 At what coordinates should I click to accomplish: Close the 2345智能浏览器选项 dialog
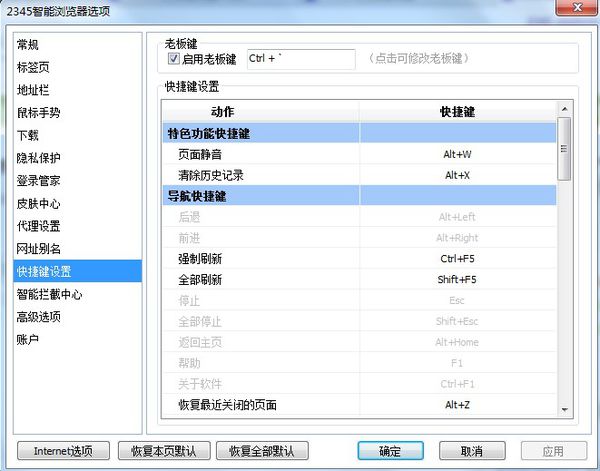[x=577, y=7]
